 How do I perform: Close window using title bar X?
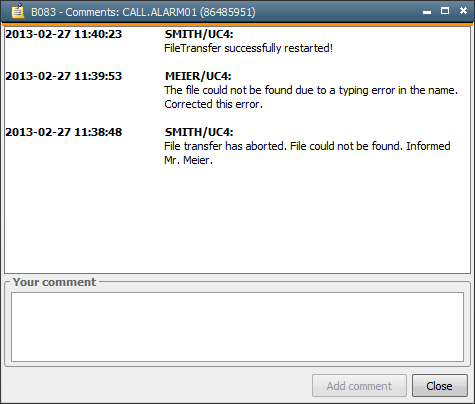(x=463, y=11)
